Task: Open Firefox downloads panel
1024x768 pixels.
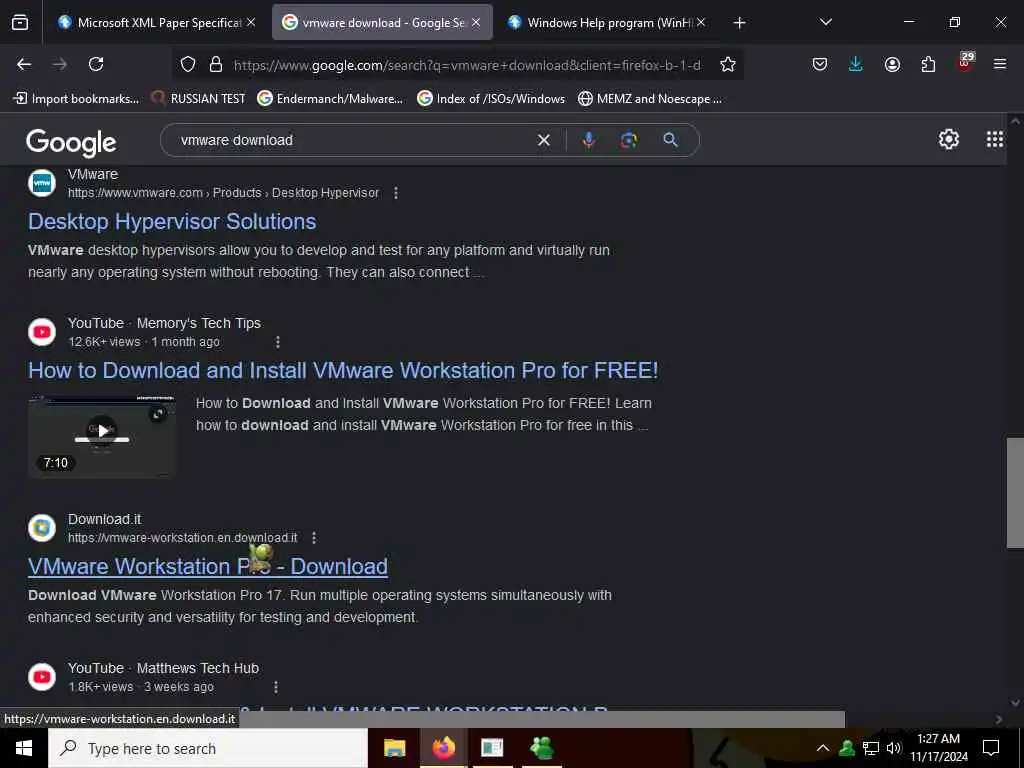Action: (x=856, y=64)
